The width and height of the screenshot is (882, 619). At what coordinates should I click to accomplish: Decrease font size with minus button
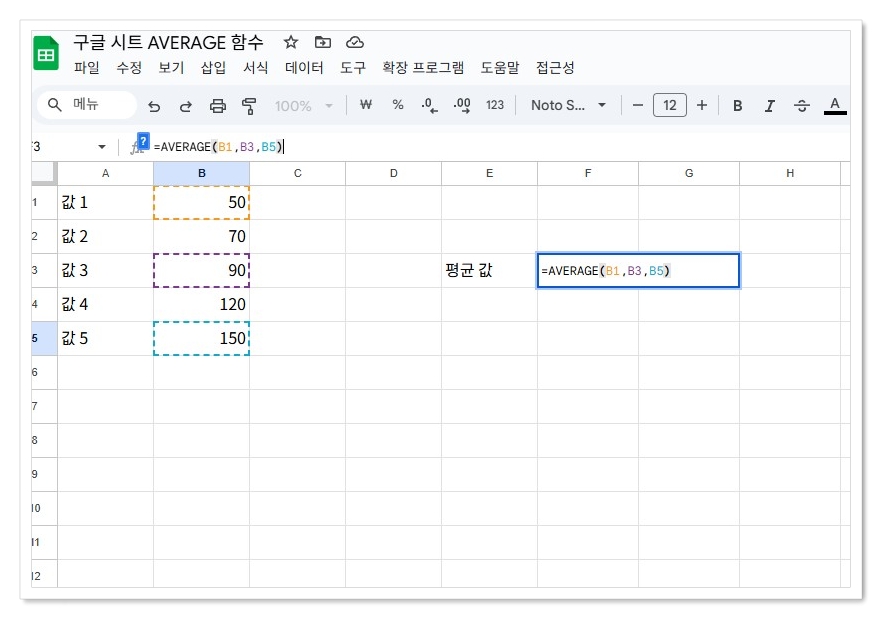point(637,105)
